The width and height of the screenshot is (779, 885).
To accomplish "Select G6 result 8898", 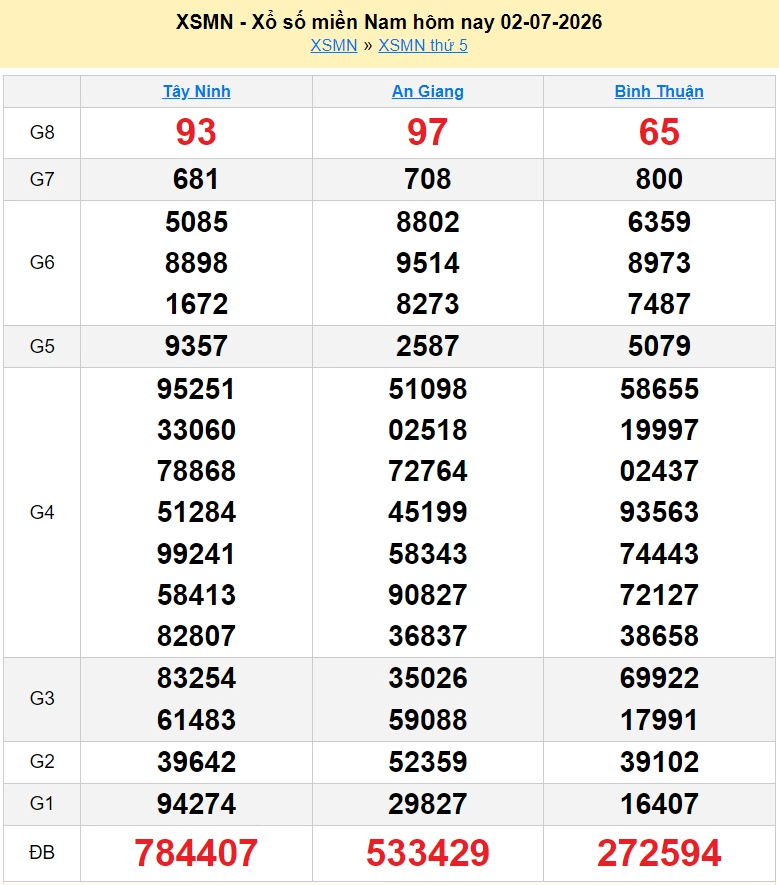I will pyautogui.click(x=196, y=263).
